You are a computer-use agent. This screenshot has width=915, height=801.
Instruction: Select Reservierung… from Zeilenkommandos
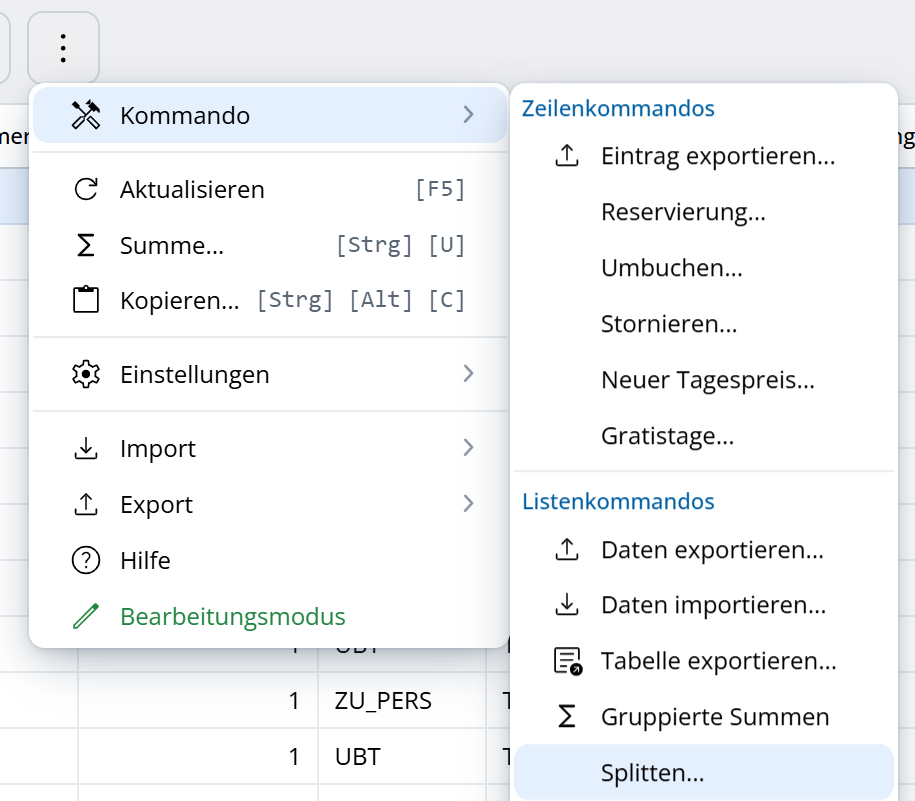pyautogui.click(x=683, y=212)
